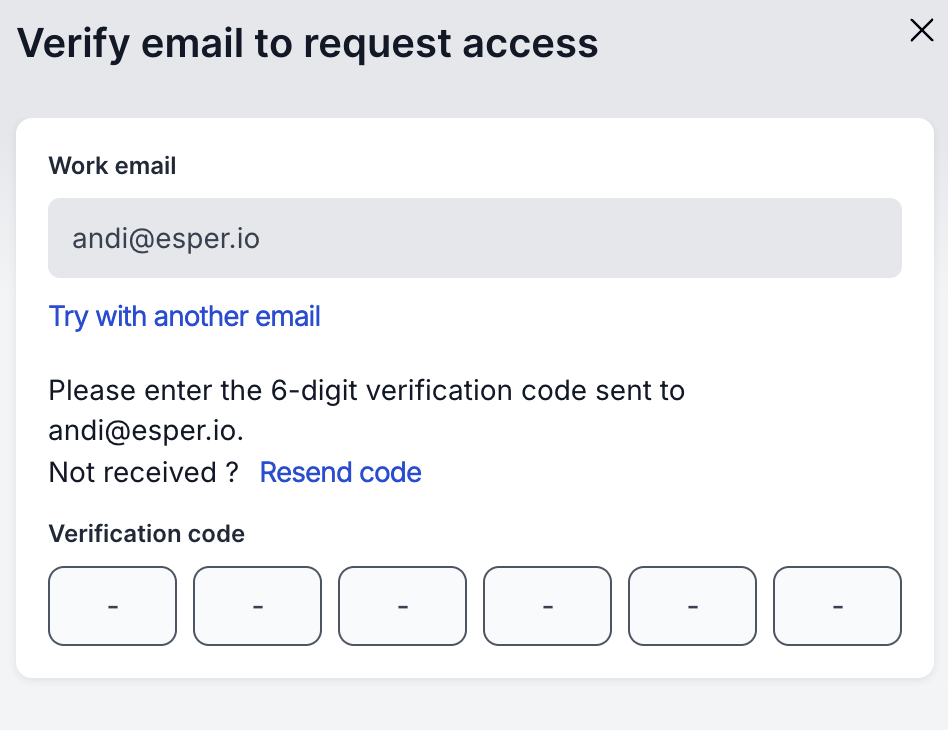
Task: Select the second verification code digit box
Action: 257,606
